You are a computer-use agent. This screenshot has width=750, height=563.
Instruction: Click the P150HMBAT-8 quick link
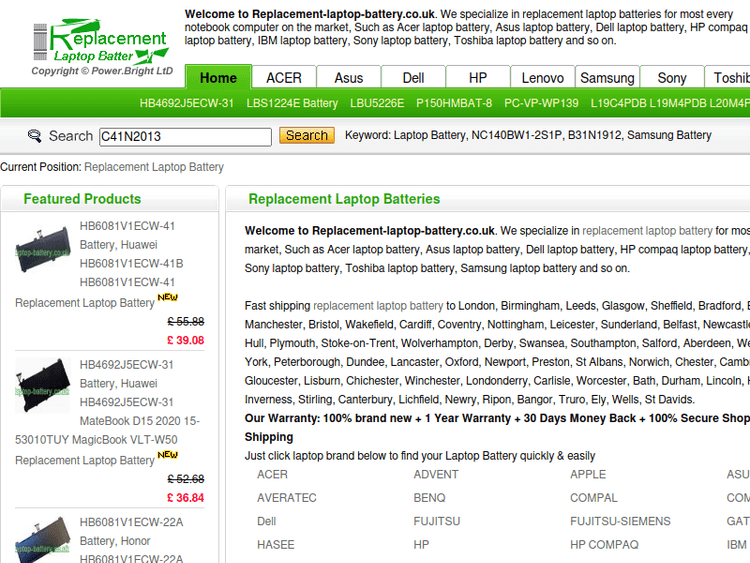[x=454, y=103]
